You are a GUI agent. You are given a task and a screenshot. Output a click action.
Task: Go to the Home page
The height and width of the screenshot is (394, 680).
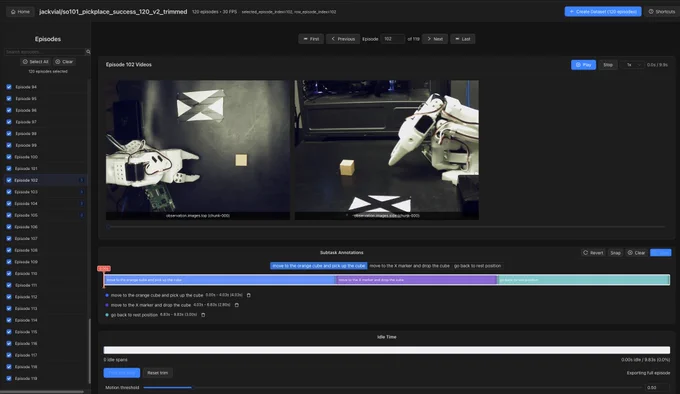tap(20, 12)
